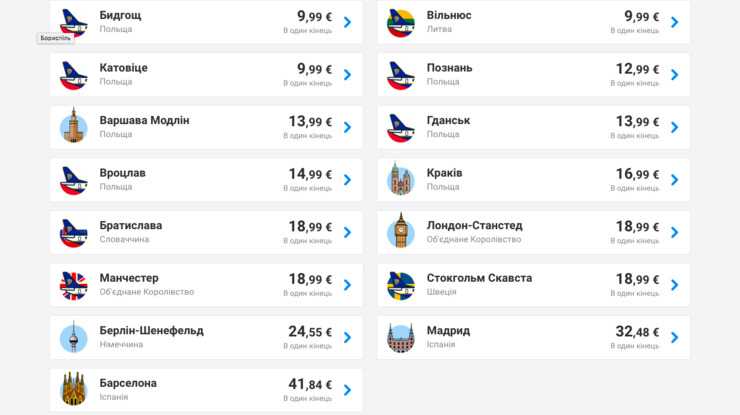The height and width of the screenshot is (415, 740).
Task: Open the Братислава destination link
Action: [130, 226]
